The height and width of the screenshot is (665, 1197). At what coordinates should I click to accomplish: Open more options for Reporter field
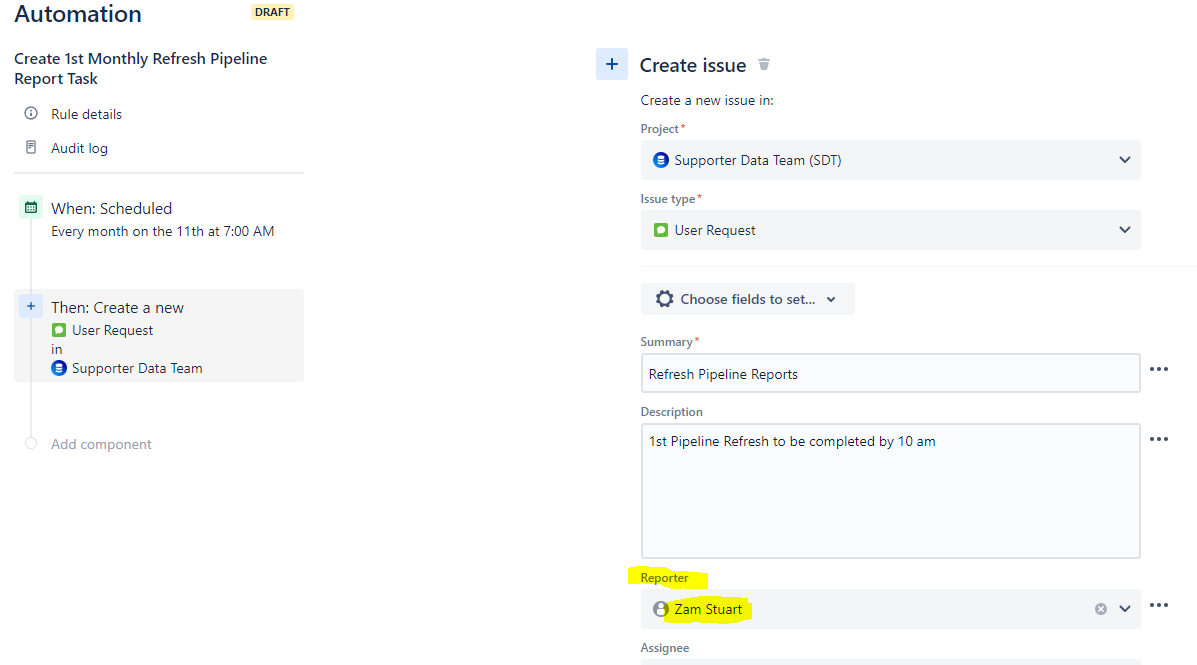tap(1159, 605)
